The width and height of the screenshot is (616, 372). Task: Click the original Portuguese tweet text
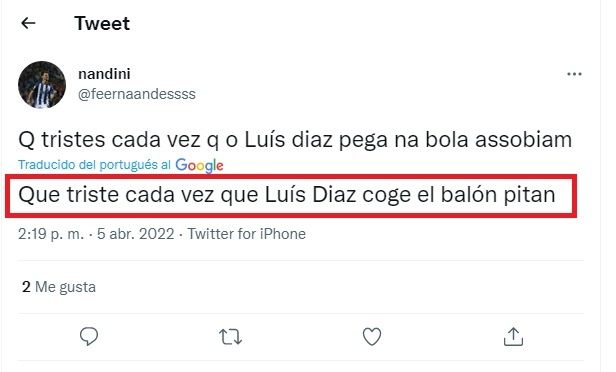tap(295, 139)
